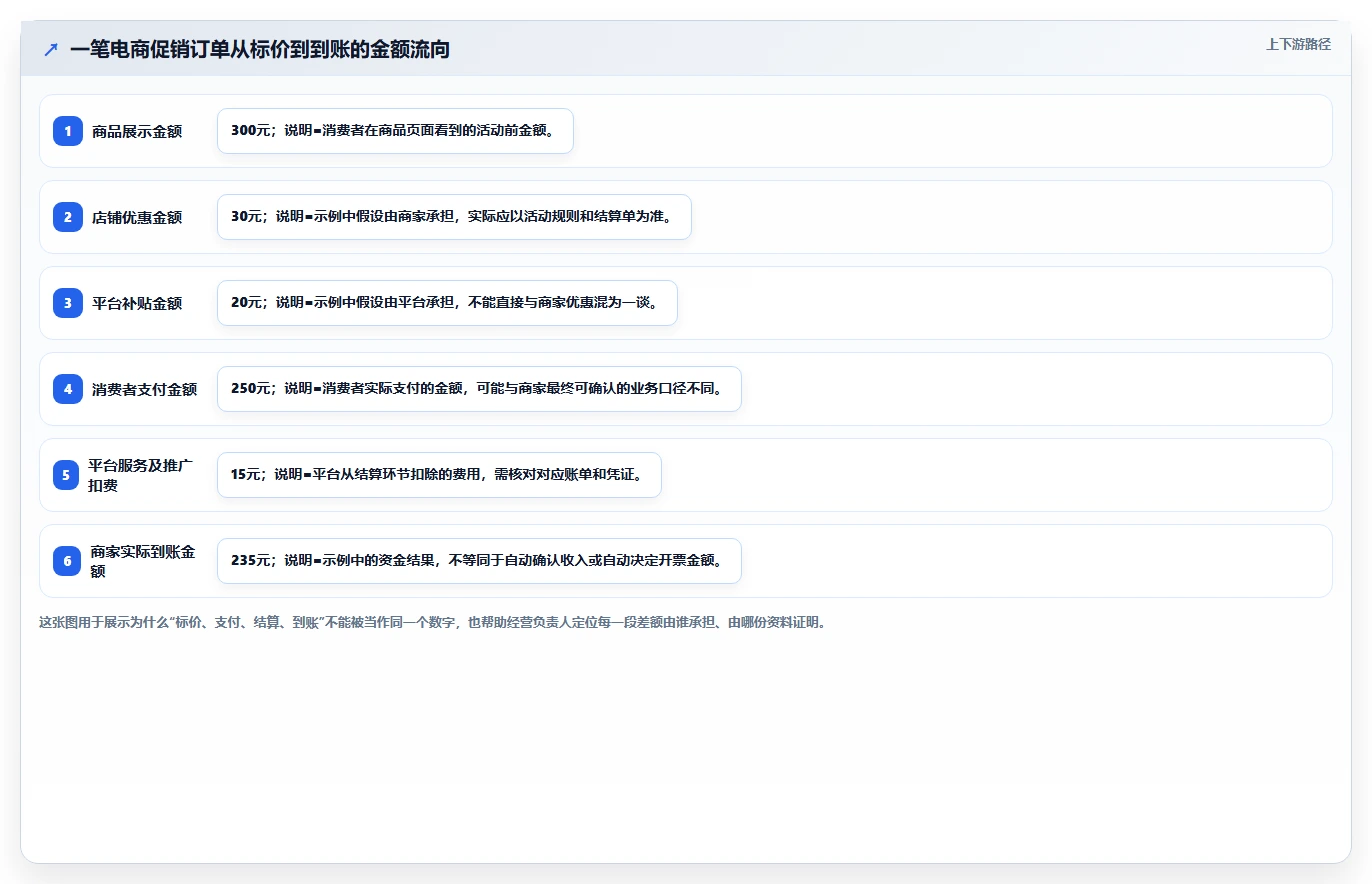Image resolution: width=1372 pixels, height=884 pixels.
Task: Click step badge number 2
Action: 68,217
